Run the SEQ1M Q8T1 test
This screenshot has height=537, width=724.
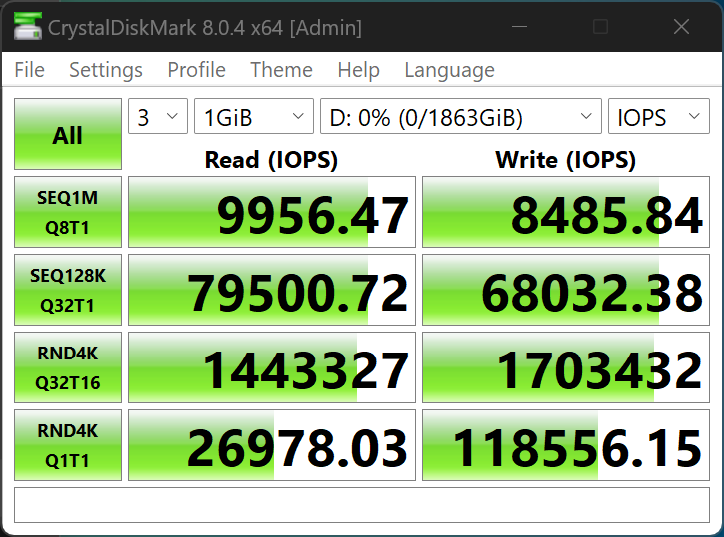click(x=68, y=212)
